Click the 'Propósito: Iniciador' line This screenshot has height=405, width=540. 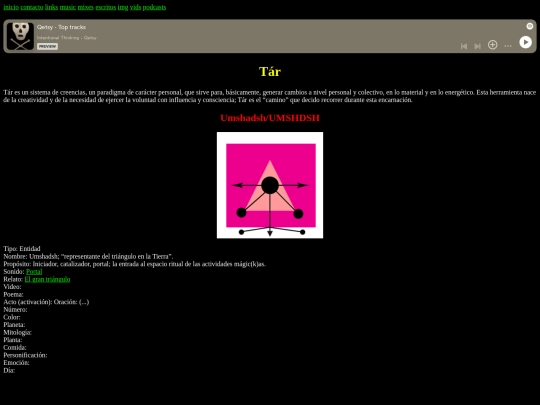point(135,264)
